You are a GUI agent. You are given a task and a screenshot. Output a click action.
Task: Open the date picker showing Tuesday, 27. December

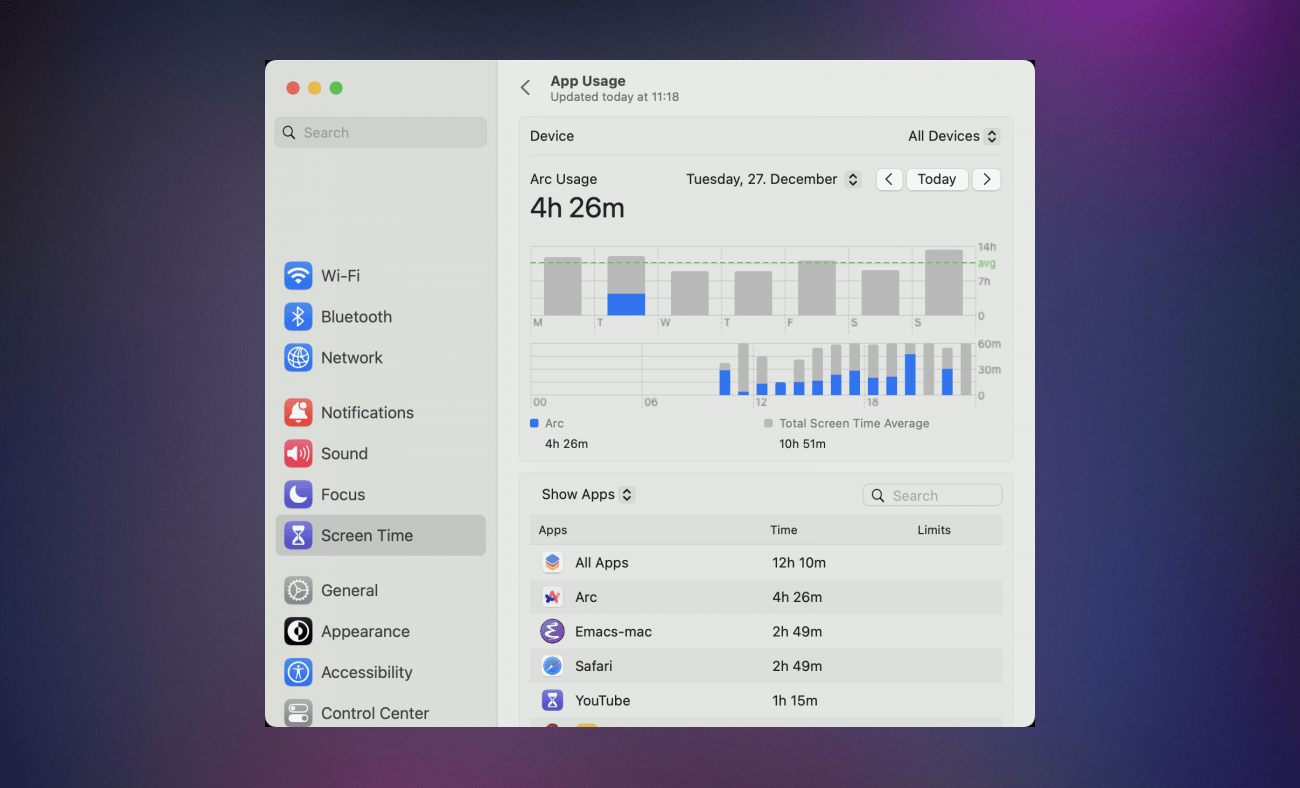pos(772,179)
